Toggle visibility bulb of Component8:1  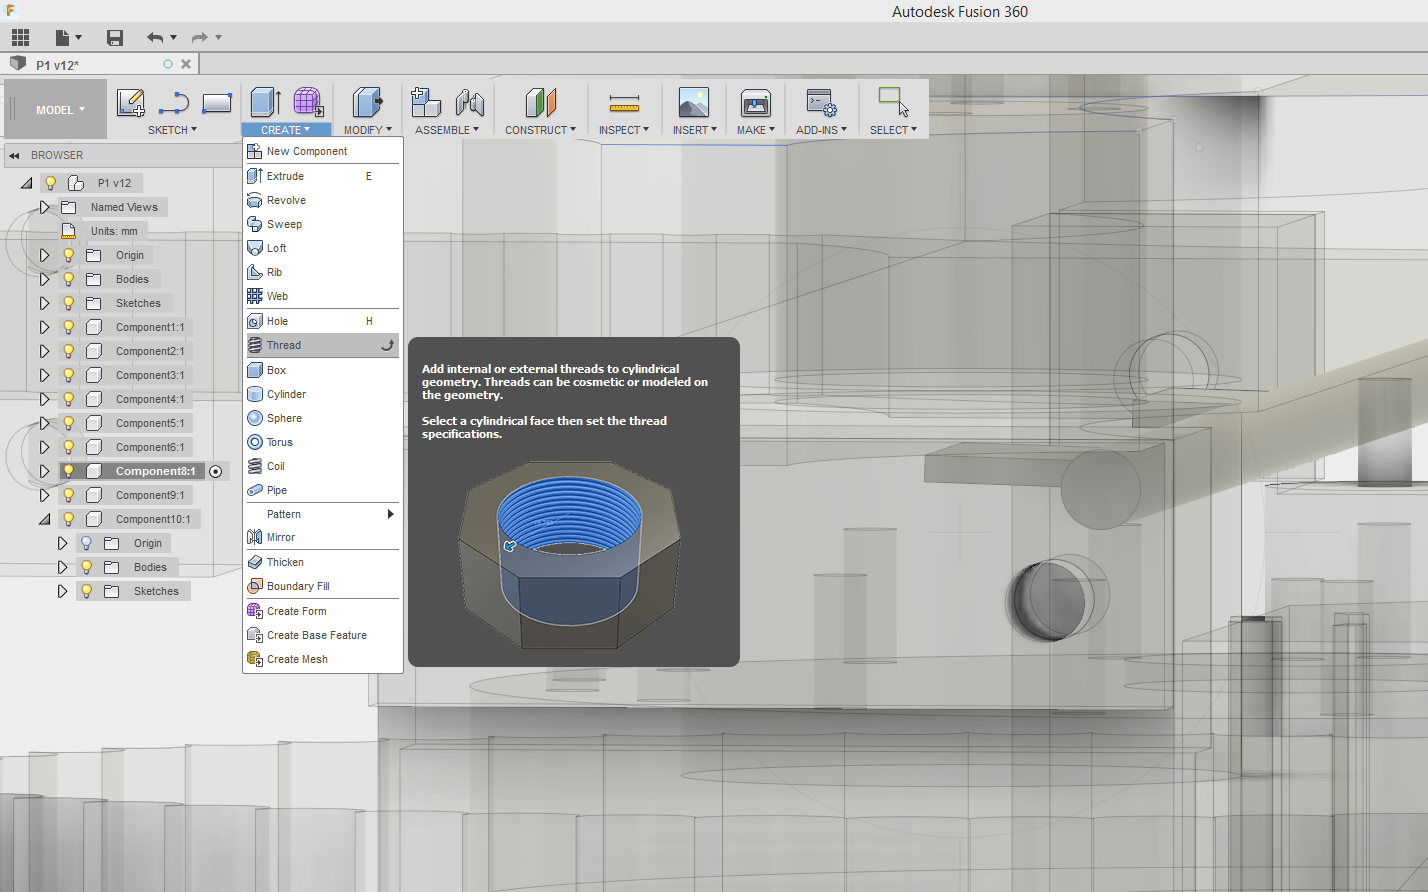pos(69,471)
